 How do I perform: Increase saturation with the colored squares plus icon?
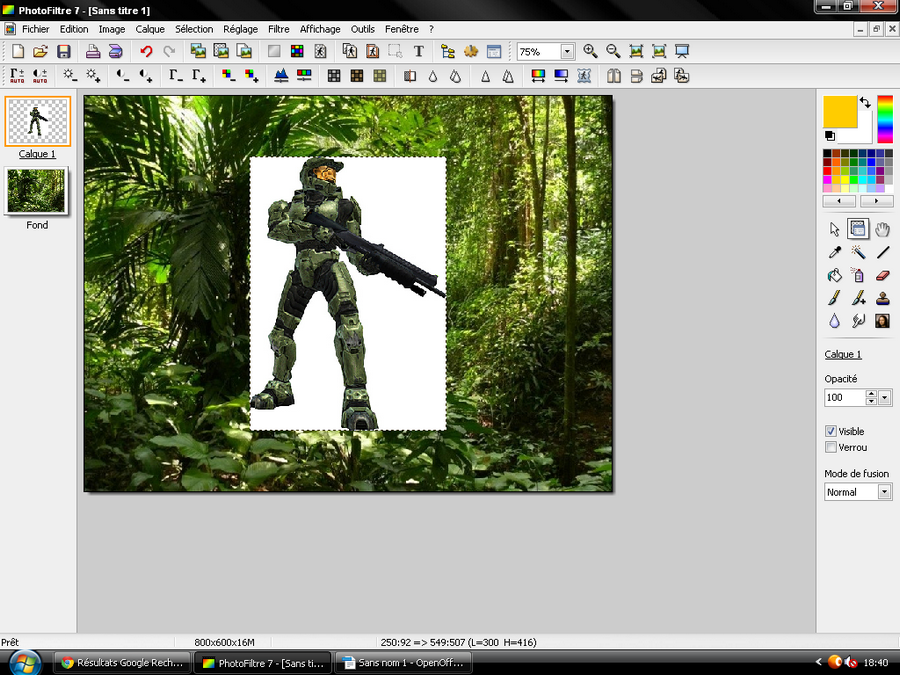tap(251, 76)
